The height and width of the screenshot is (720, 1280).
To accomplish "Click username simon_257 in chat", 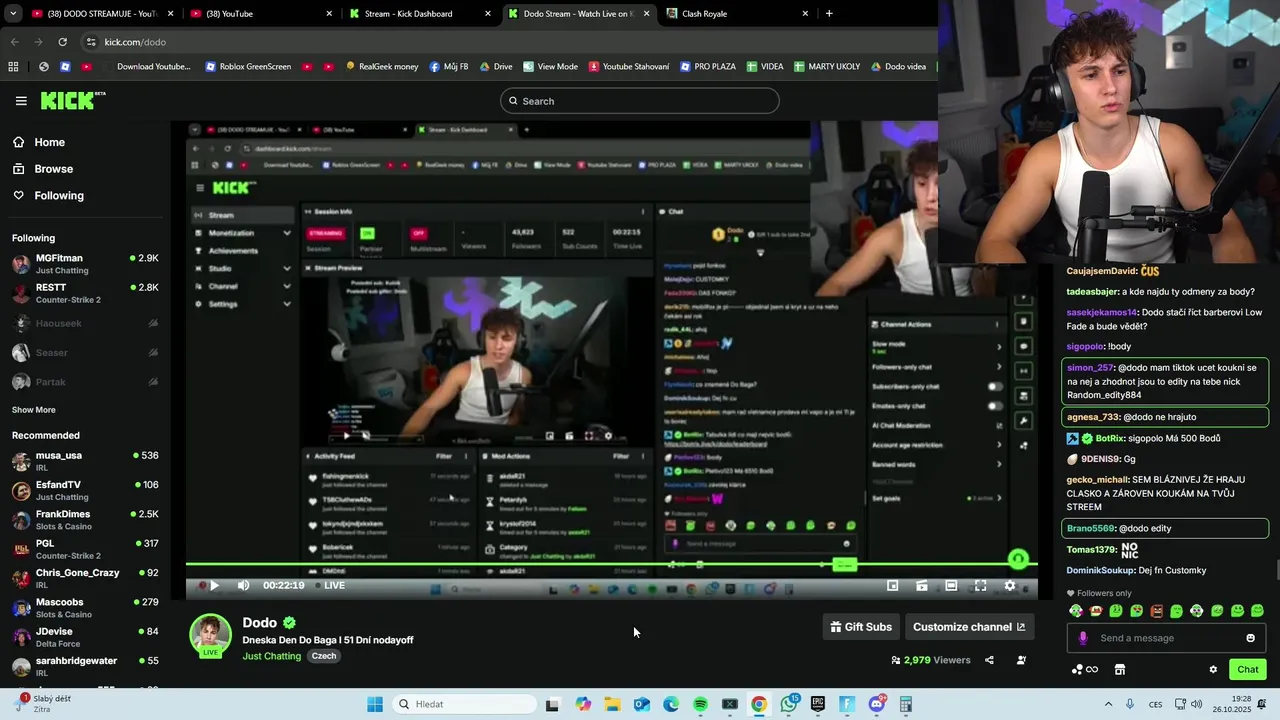I will coord(1090,368).
